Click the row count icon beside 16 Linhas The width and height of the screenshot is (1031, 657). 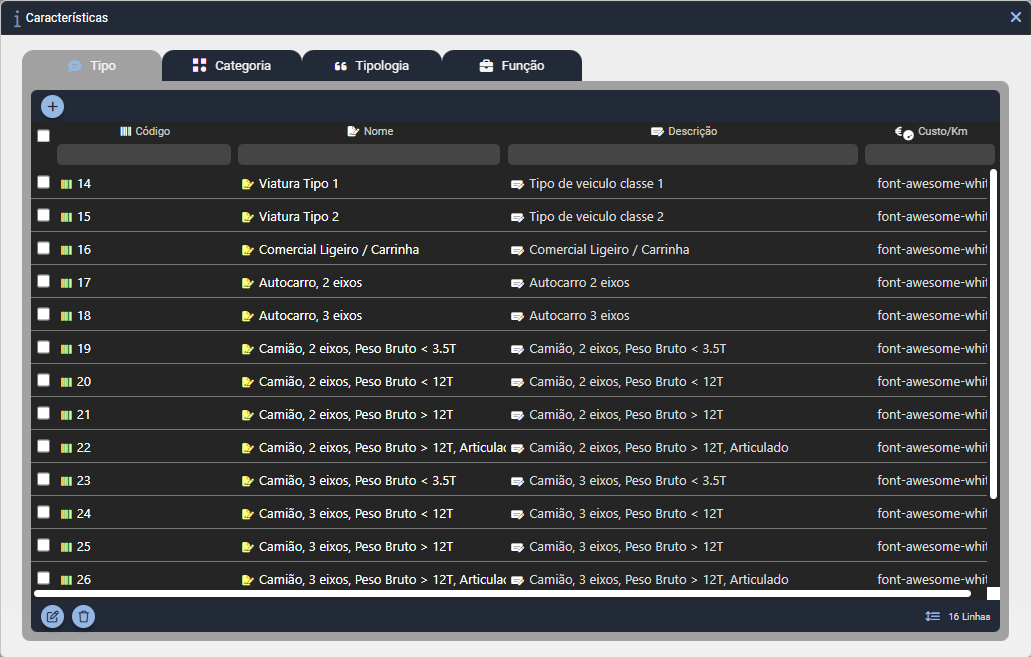click(932, 616)
